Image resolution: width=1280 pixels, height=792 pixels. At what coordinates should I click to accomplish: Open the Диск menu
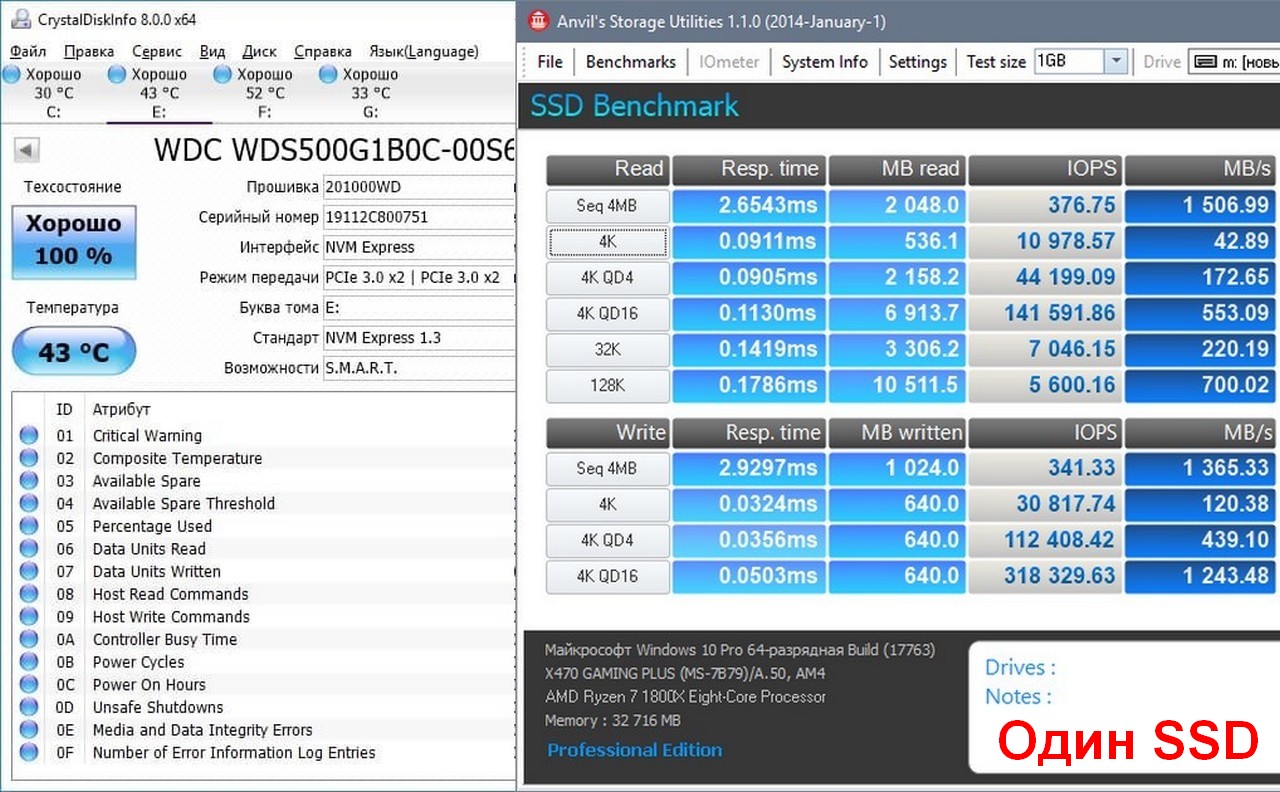(x=260, y=51)
